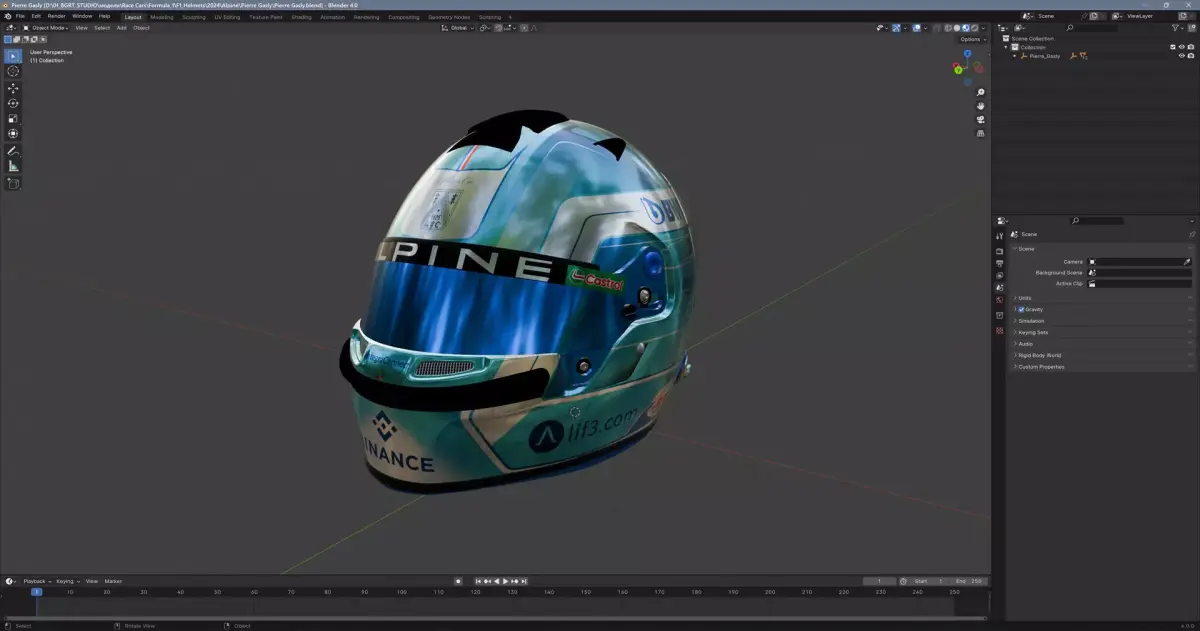Select the Cursor tool
1200x631 pixels.
coord(13,72)
